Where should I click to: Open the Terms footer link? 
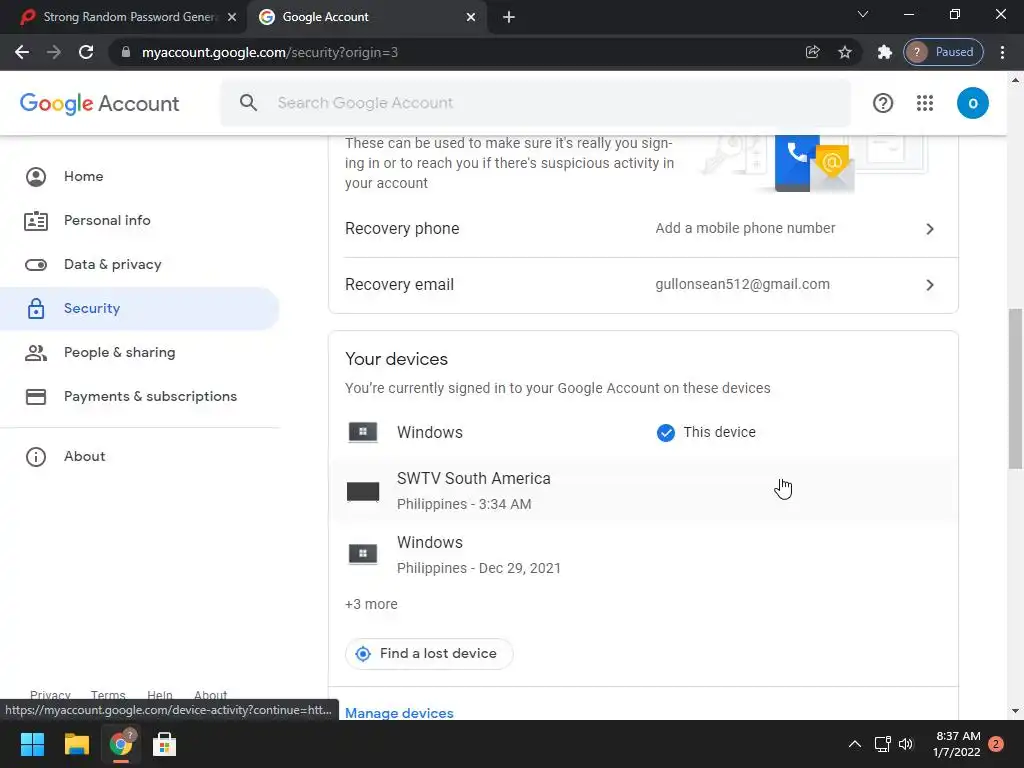pyautogui.click(x=108, y=695)
